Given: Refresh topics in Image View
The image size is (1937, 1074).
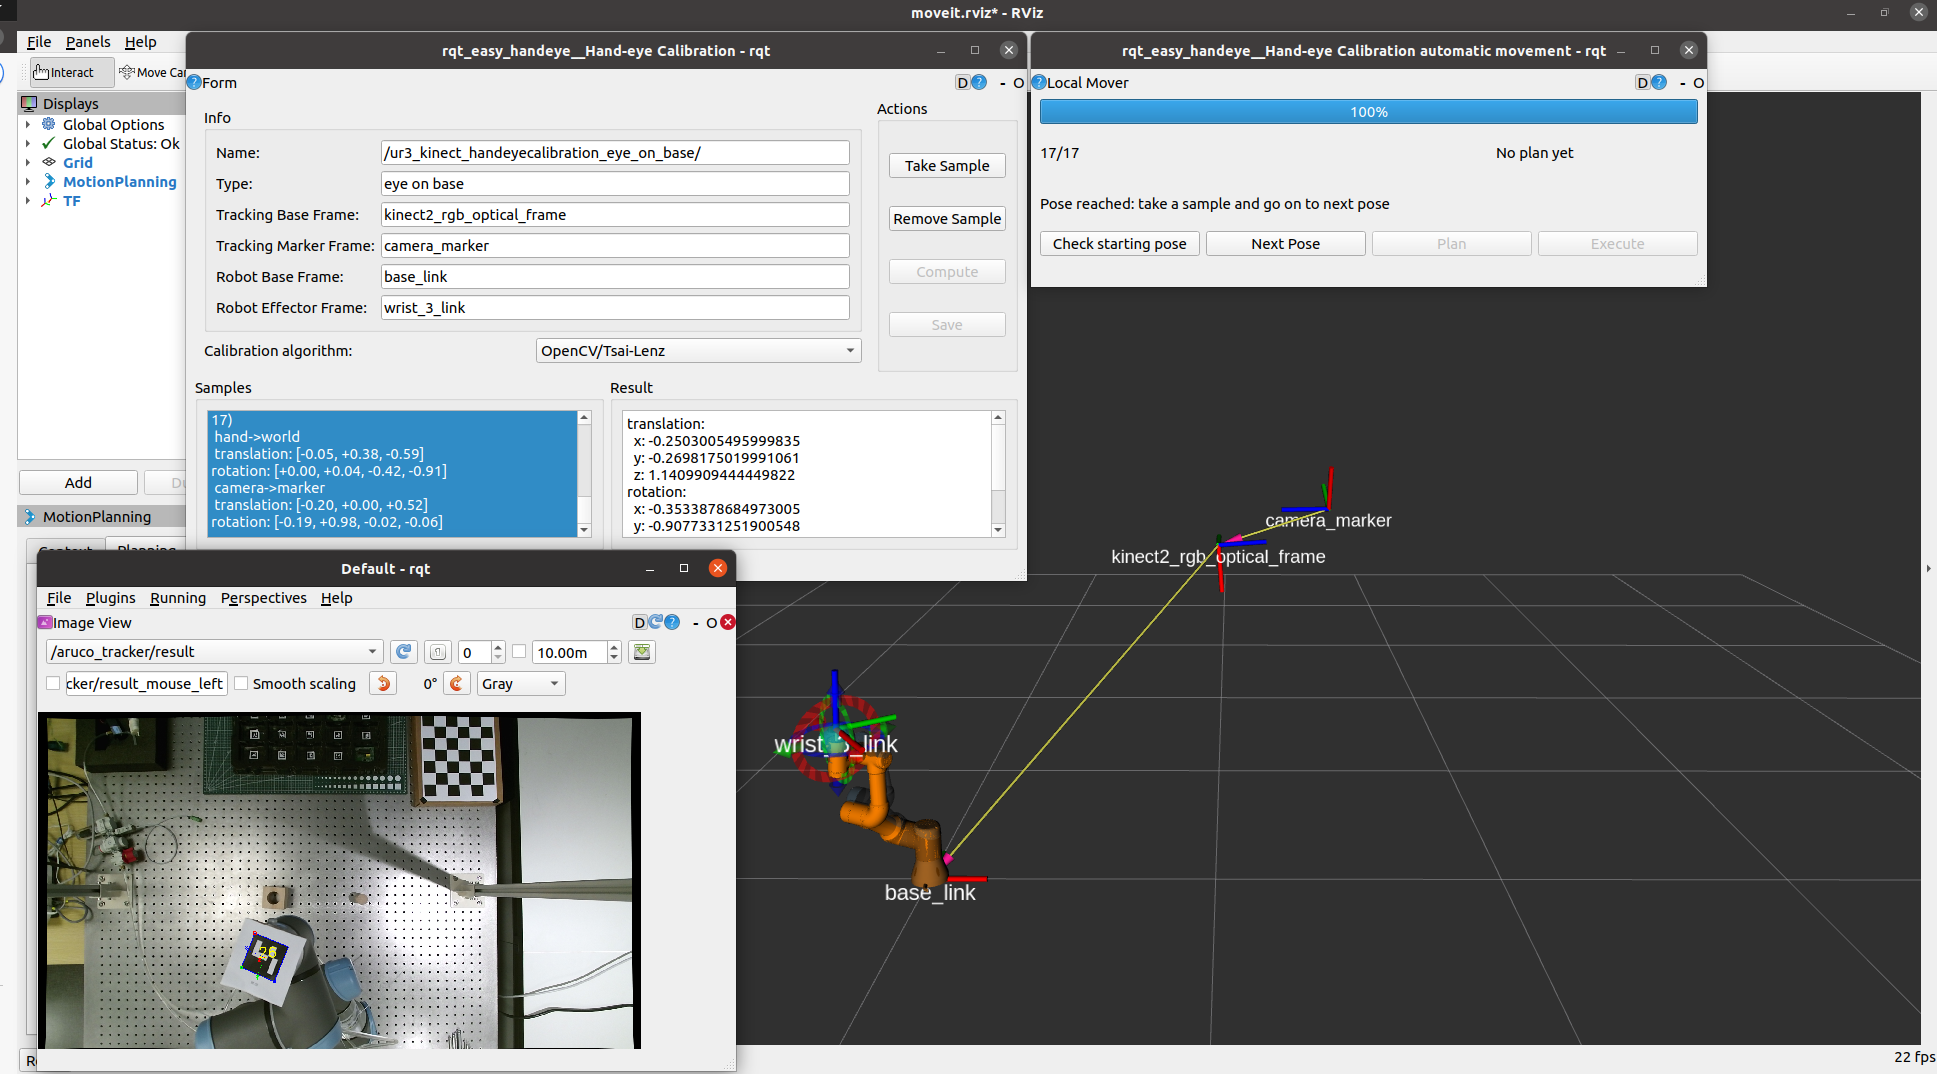Looking at the screenshot, I should pos(404,652).
